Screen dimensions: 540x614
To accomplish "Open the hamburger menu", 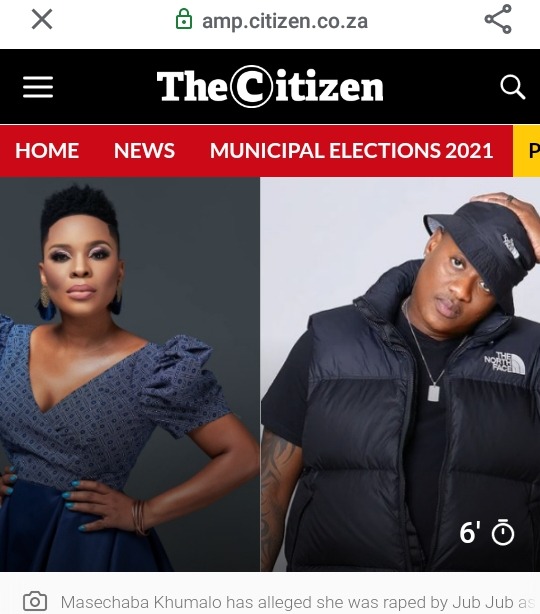I will click(x=38, y=87).
